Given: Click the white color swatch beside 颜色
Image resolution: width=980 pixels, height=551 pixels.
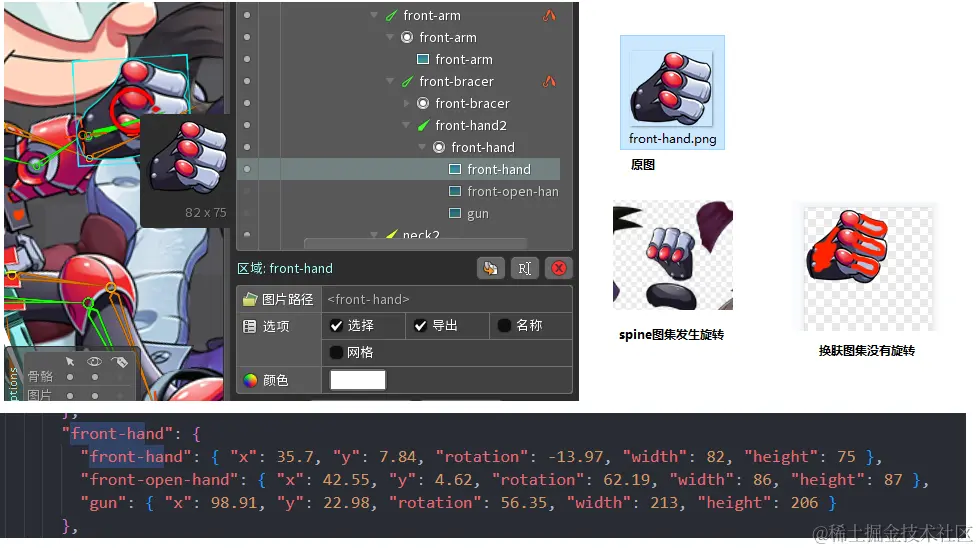Looking at the screenshot, I should click(x=358, y=380).
